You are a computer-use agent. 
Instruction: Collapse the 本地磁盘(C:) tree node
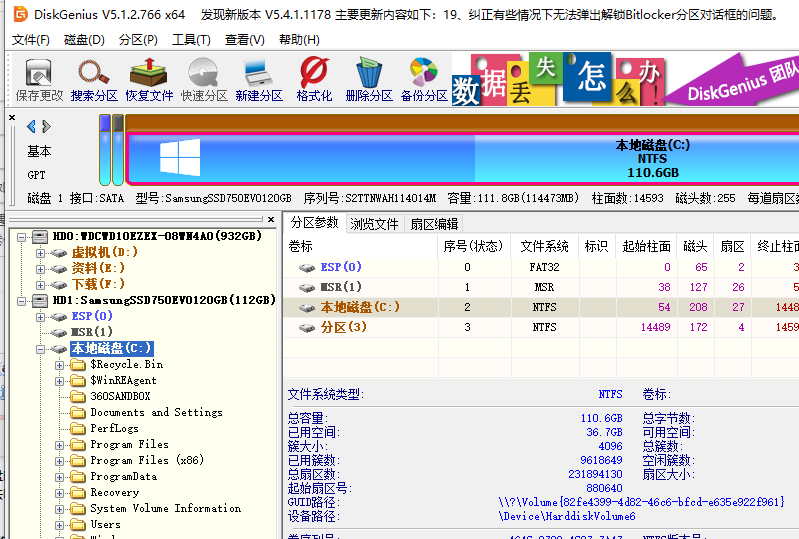tap(40, 349)
